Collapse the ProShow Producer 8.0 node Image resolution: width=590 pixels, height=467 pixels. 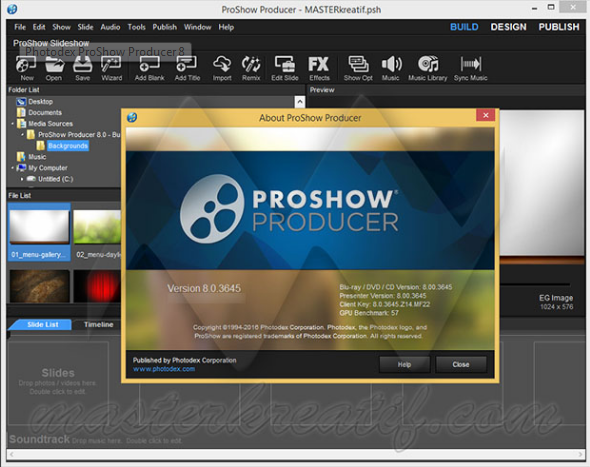click(x=22, y=134)
